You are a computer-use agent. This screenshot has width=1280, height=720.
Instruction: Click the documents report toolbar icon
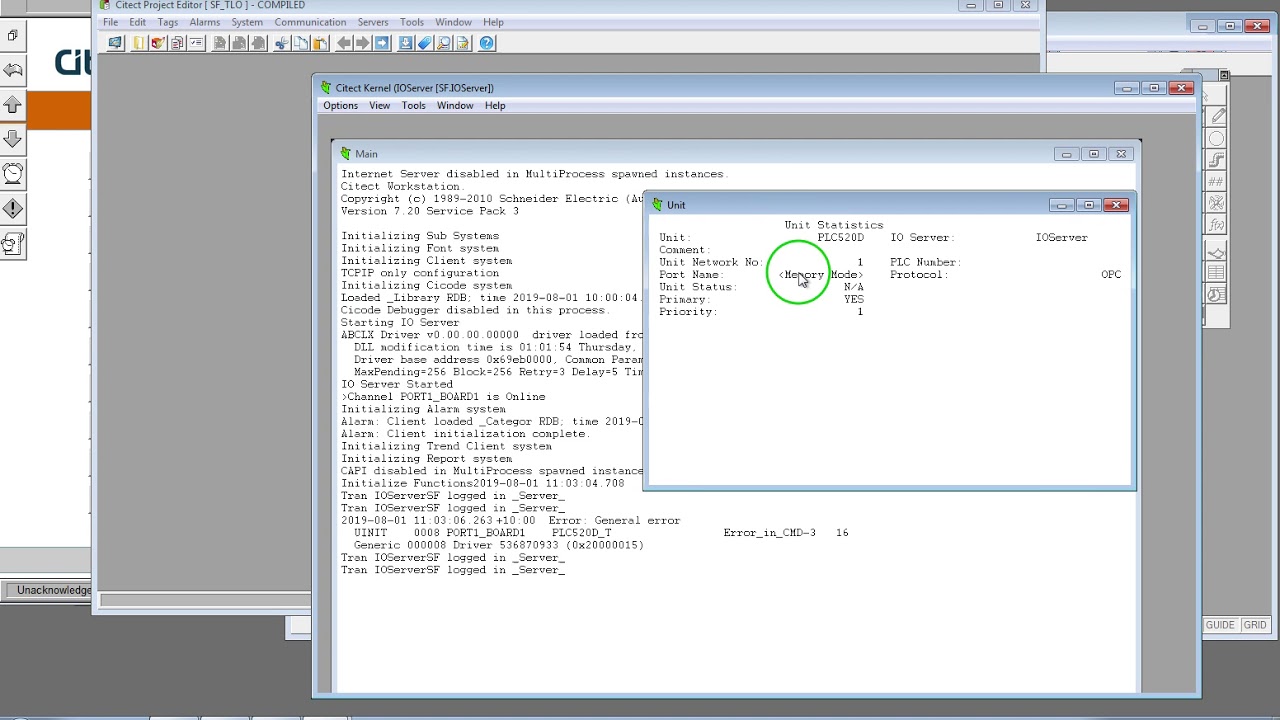pyautogui.click(x=177, y=43)
